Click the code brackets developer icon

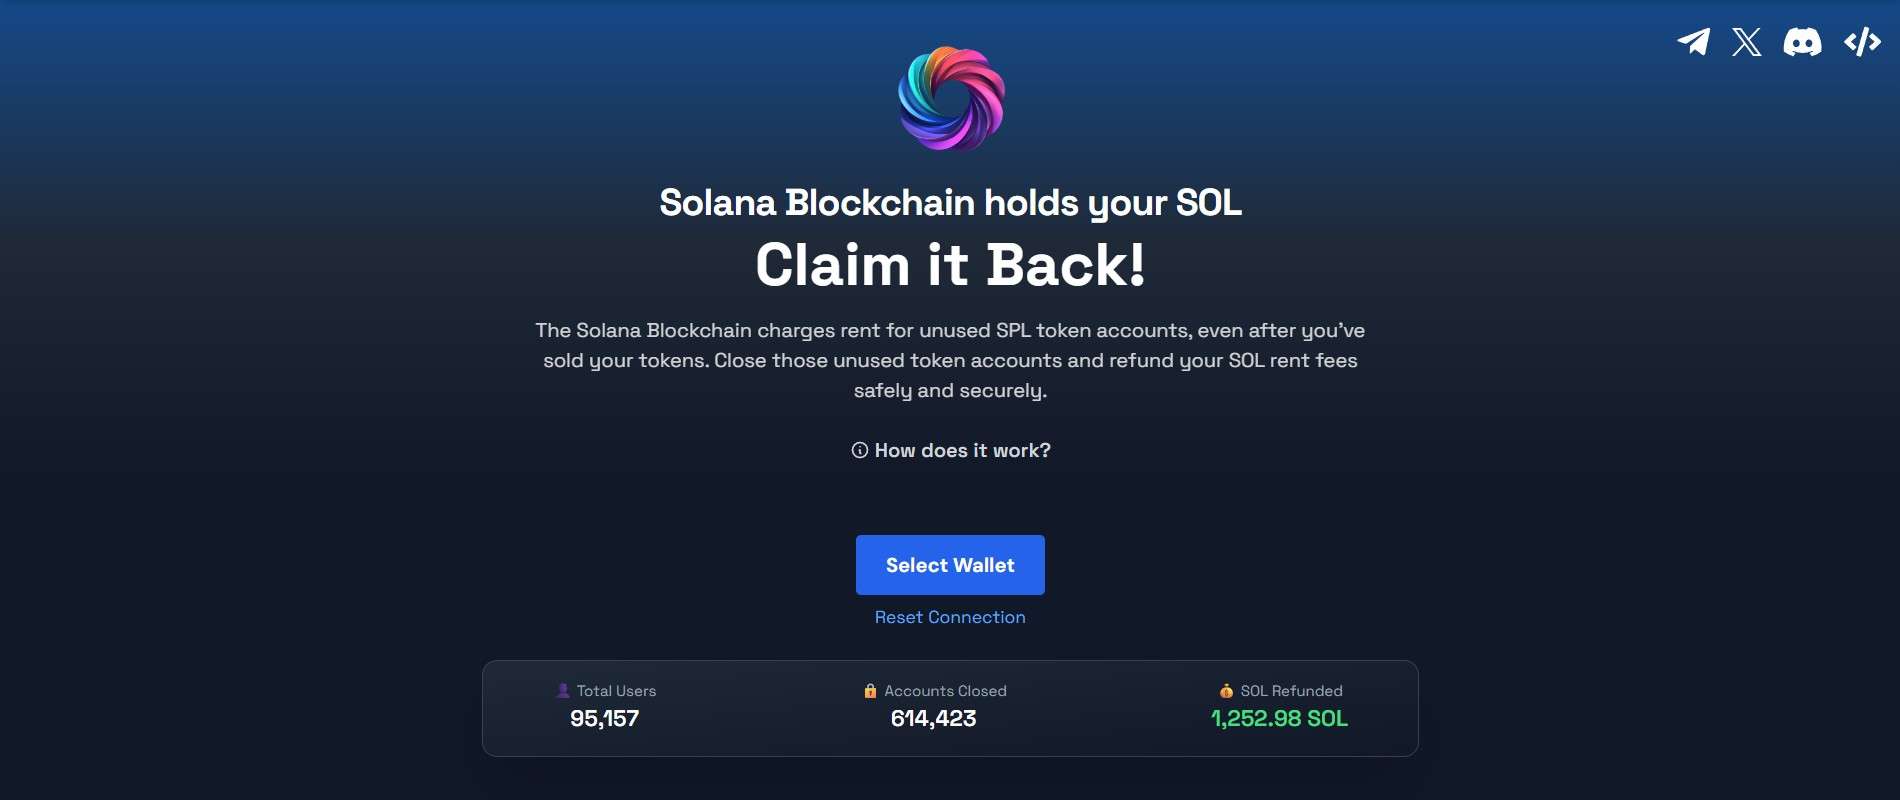click(x=1862, y=42)
